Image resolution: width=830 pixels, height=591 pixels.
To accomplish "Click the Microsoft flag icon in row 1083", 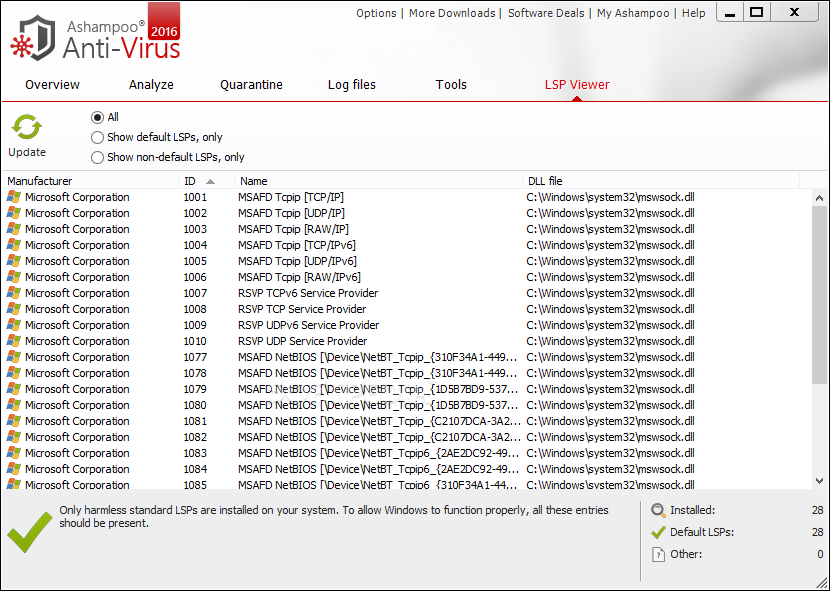I will click(14, 453).
